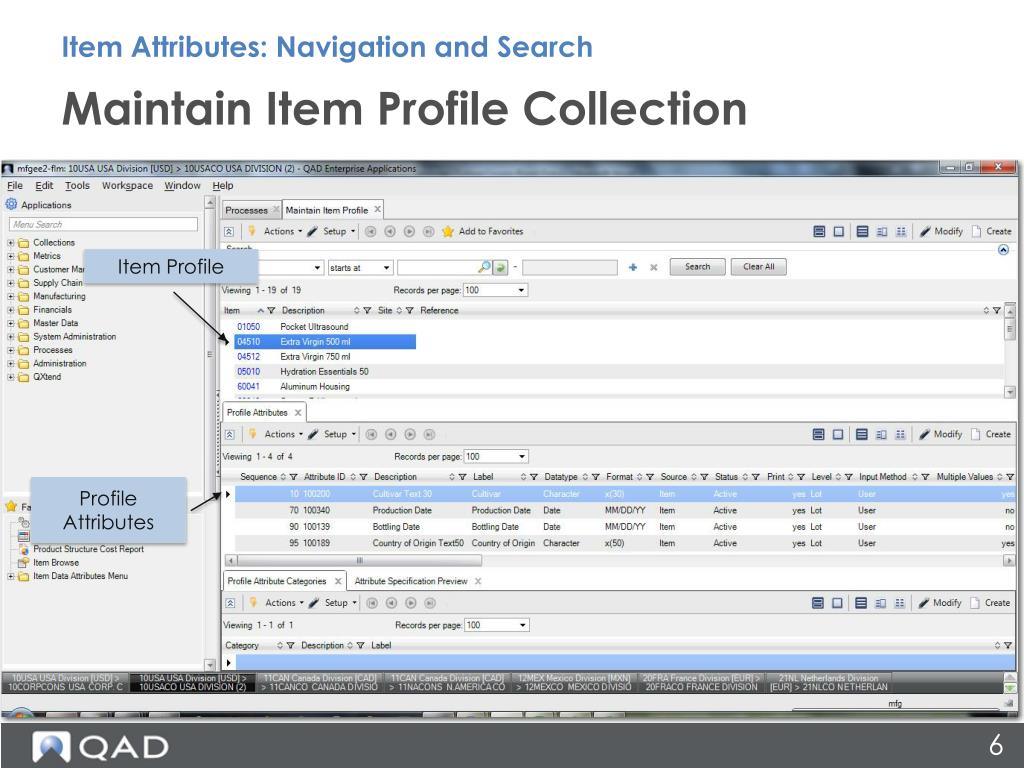Image resolution: width=1024 pixels, height=768 pixels.
Task: Go to next record in Maintain Item Profile toolbar
Action: pyautogui.click(x=409, y=231)
